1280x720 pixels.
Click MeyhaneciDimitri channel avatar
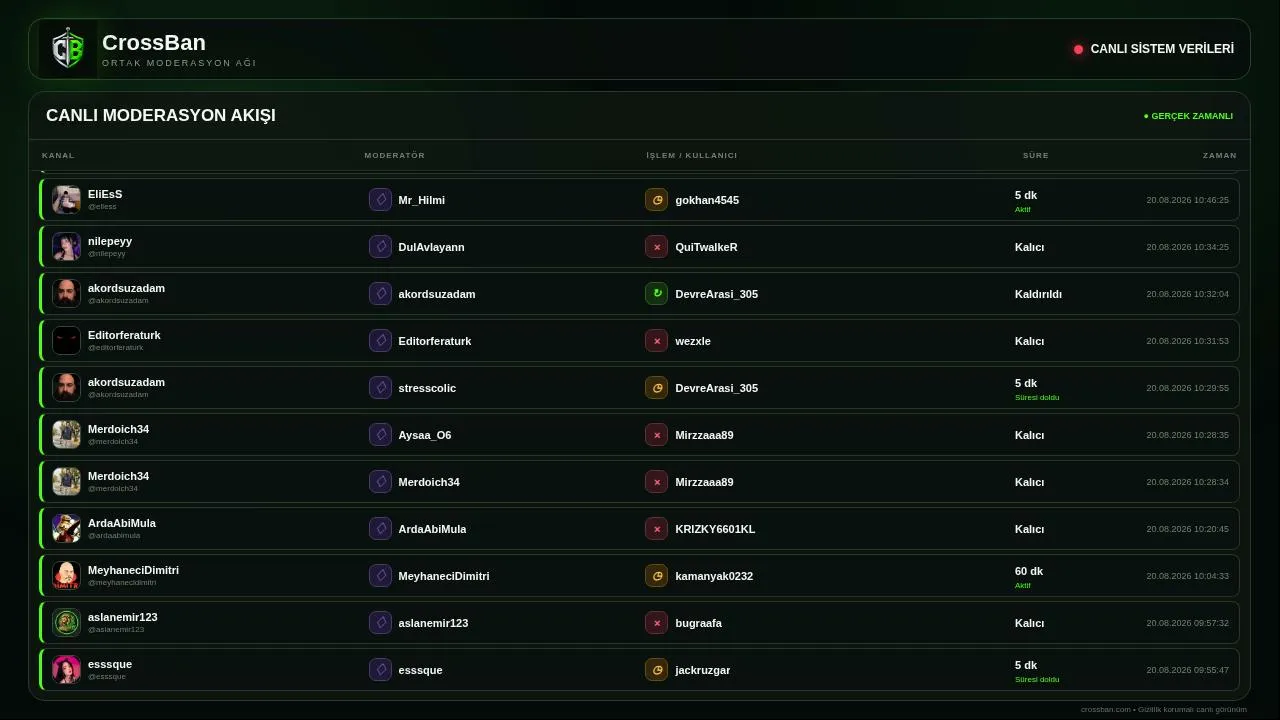[x=66, y=576]
